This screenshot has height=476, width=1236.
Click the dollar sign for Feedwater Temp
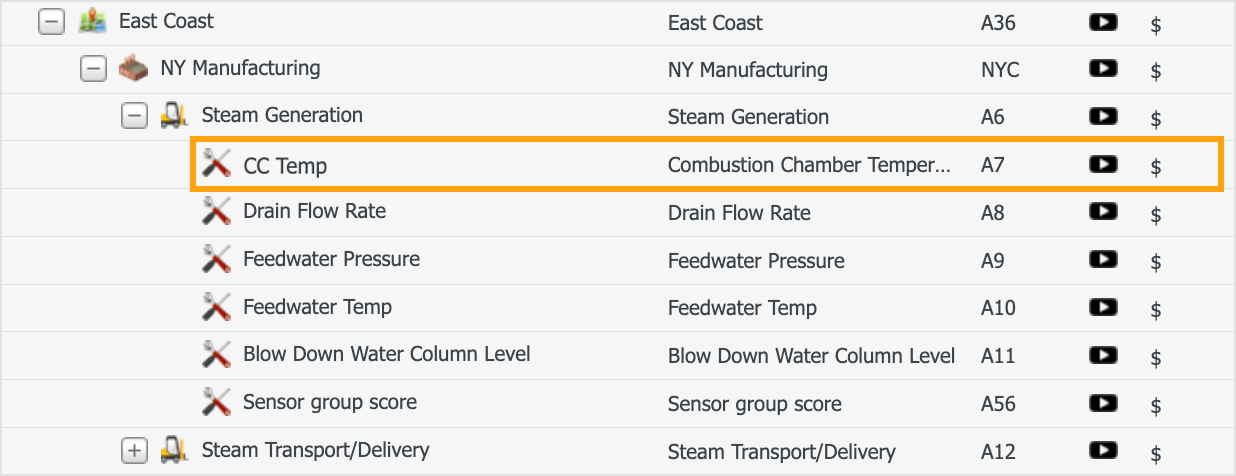(1156, 309)
